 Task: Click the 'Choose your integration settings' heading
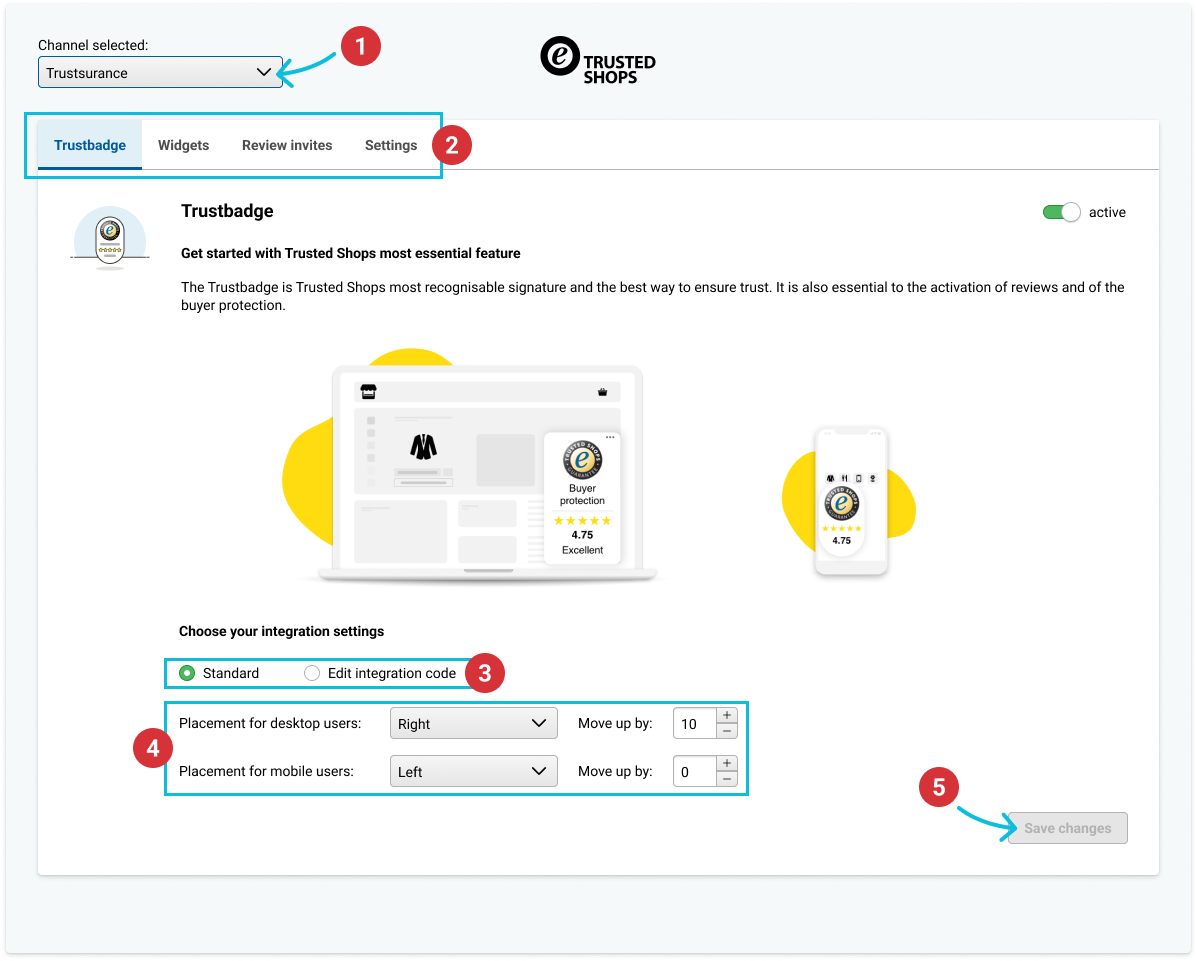(x=281, y=632)
